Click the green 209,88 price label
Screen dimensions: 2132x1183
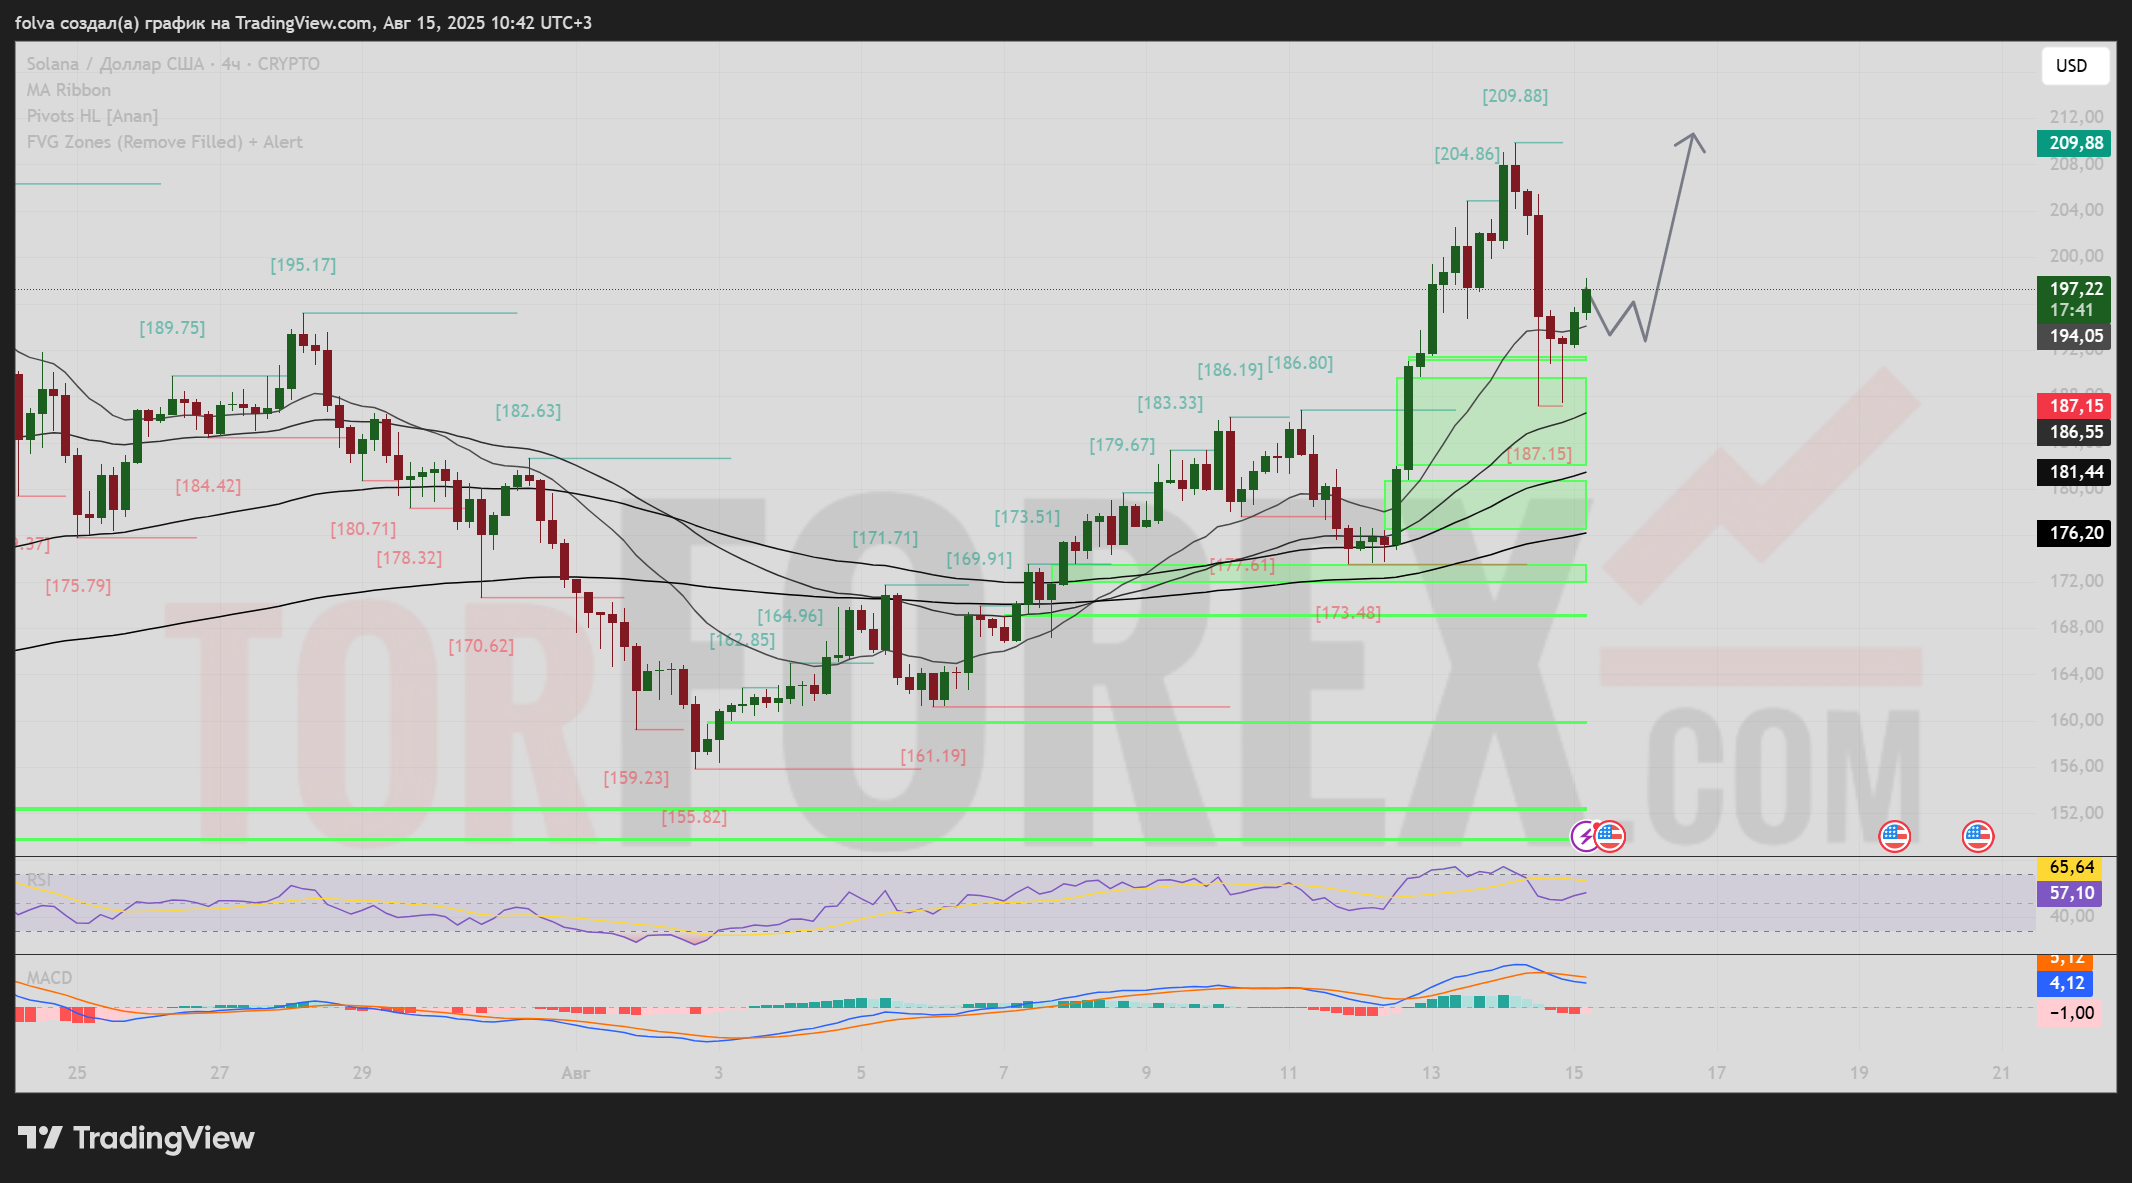point(2074,143)
